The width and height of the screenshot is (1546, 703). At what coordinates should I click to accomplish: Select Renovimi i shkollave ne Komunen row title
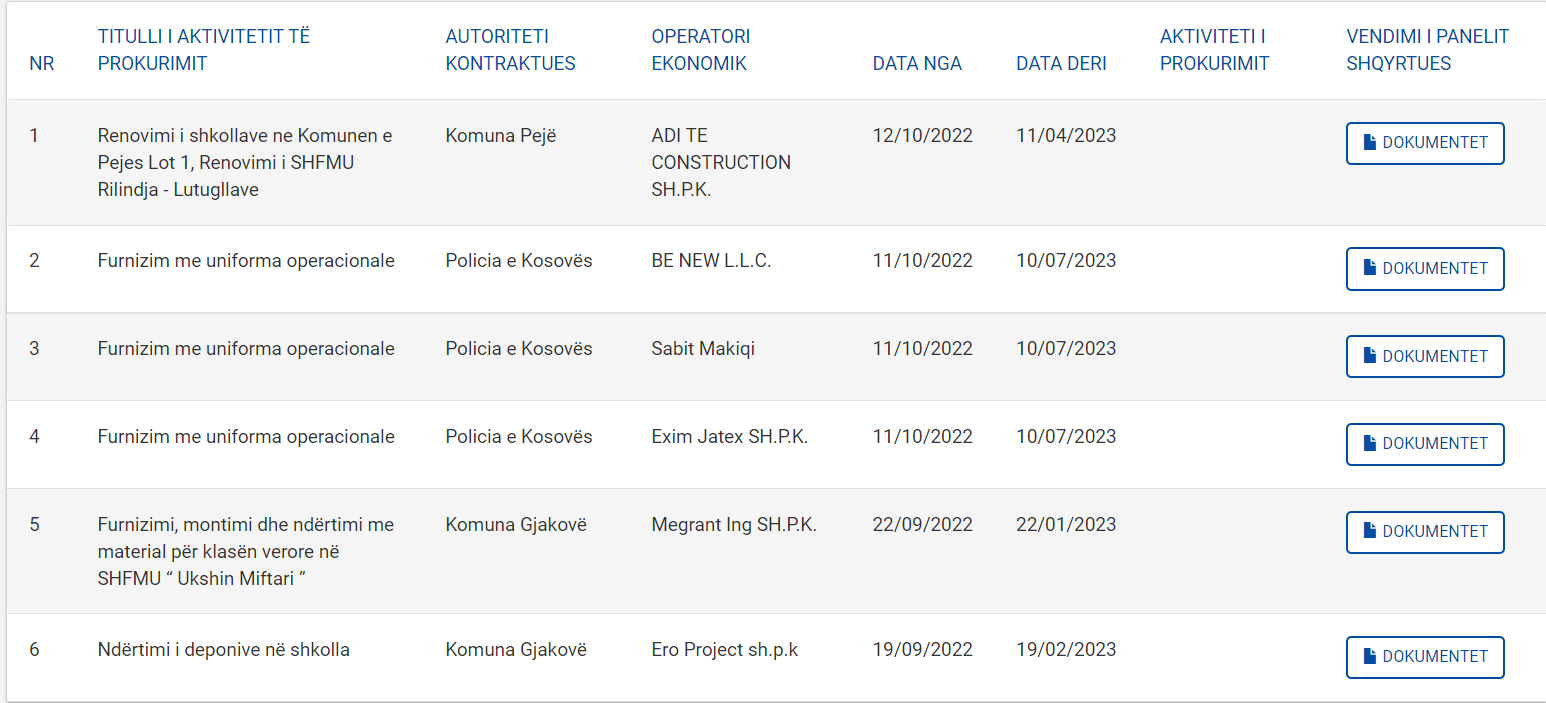(245, 162)
